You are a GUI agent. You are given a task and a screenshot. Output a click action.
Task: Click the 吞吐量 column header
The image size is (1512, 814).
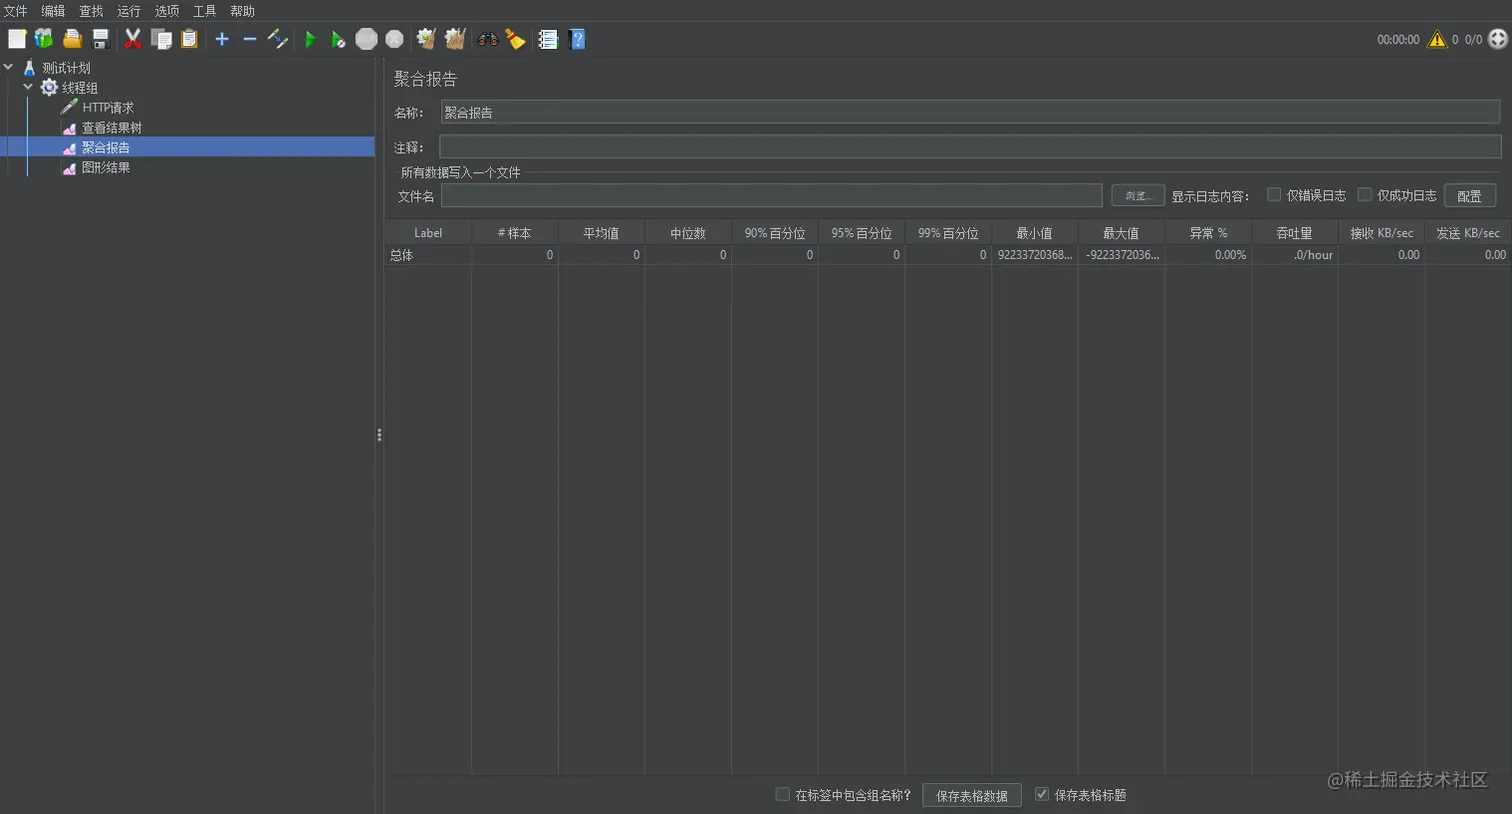point(1295,233)
